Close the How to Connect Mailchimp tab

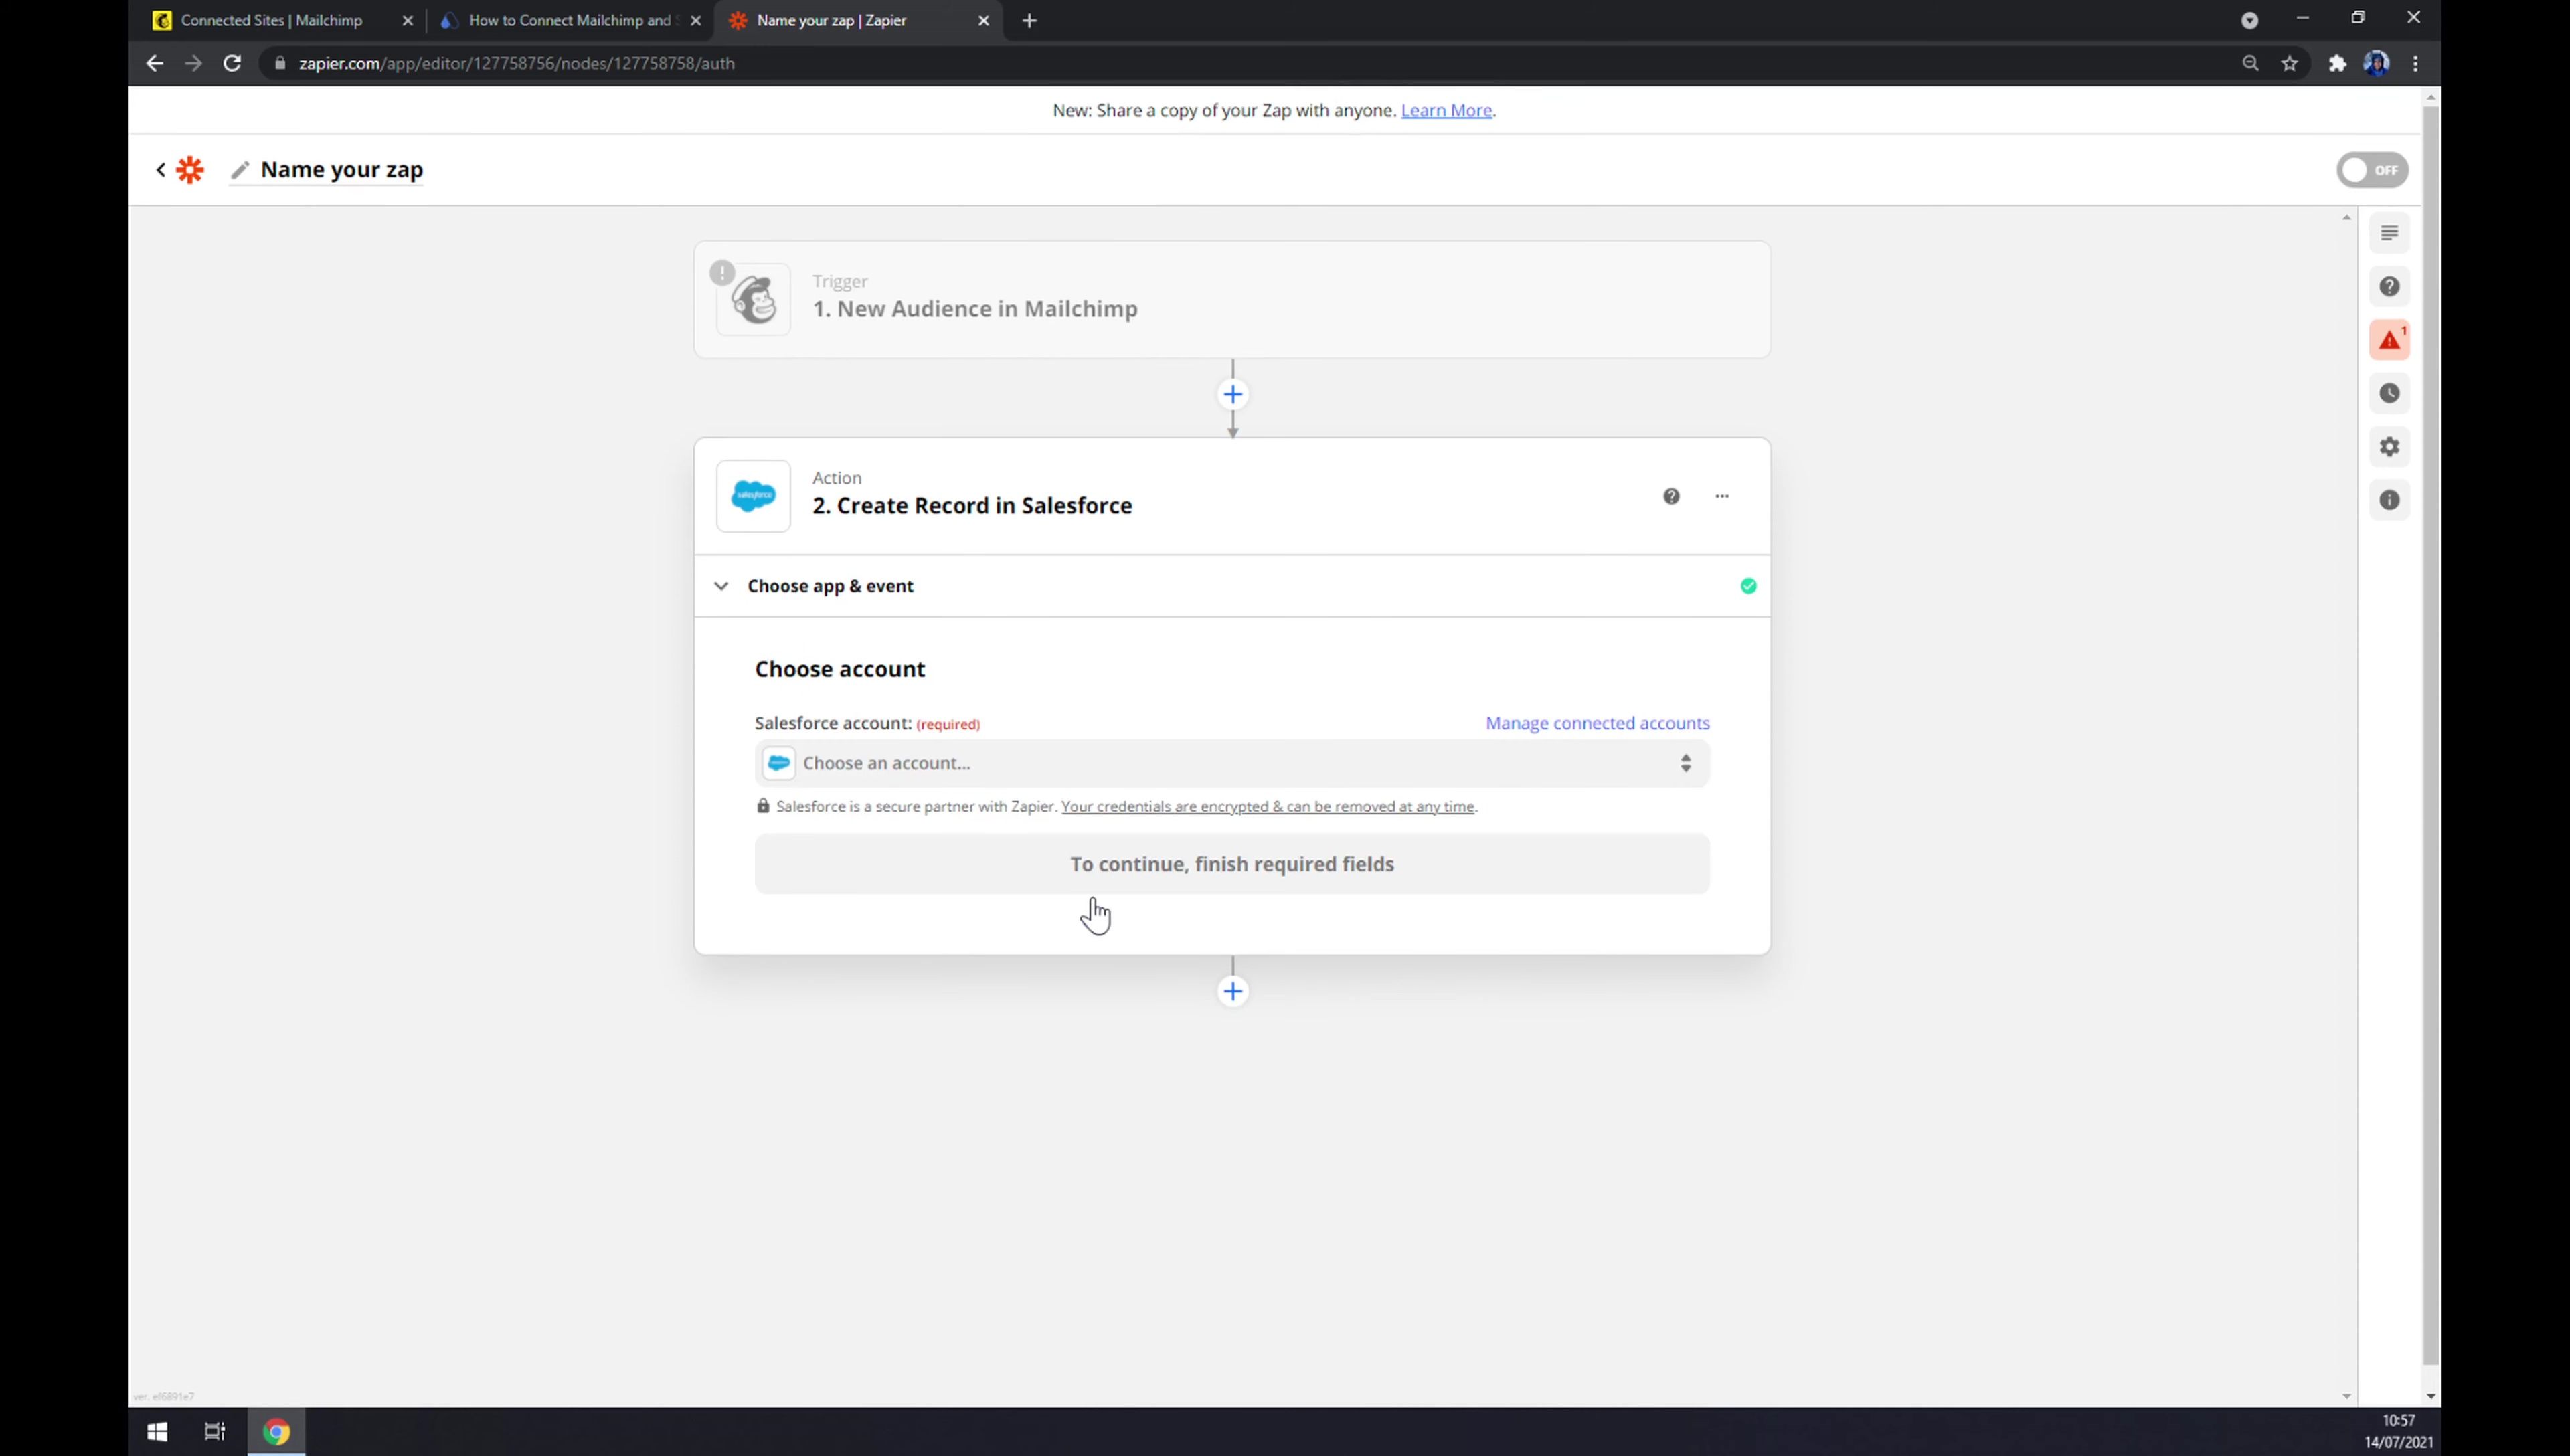tap(695, 20)
